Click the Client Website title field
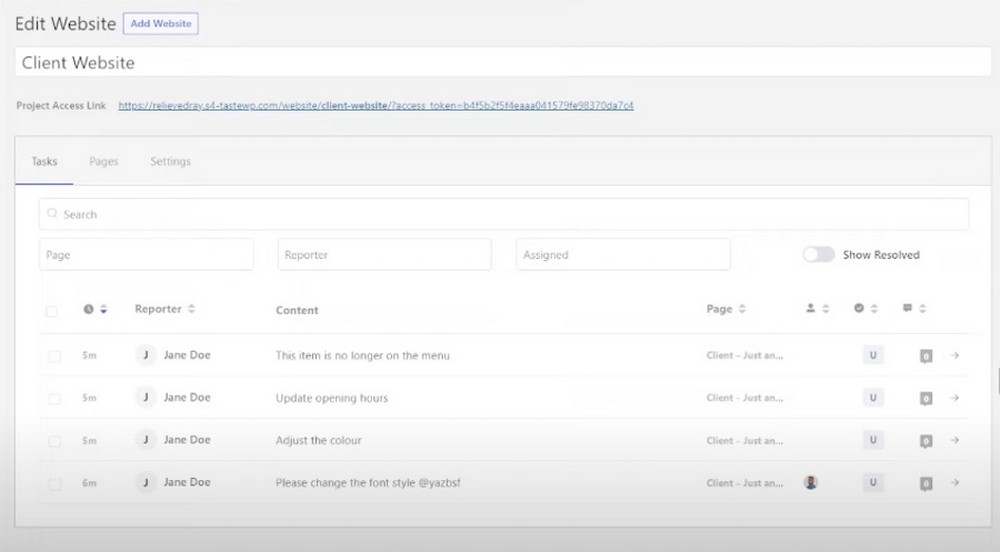This screenshot has height=552, width=1000. coord(503,62)
